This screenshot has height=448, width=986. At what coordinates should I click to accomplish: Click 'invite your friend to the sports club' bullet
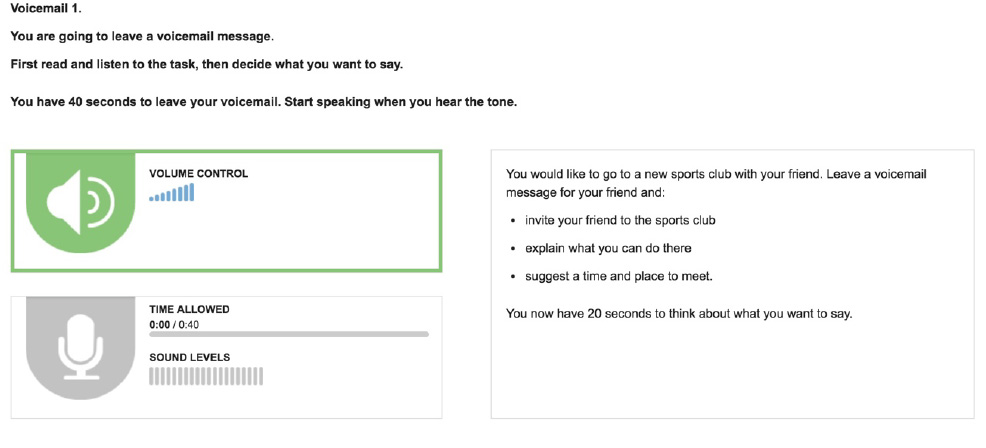pos(620,221)
